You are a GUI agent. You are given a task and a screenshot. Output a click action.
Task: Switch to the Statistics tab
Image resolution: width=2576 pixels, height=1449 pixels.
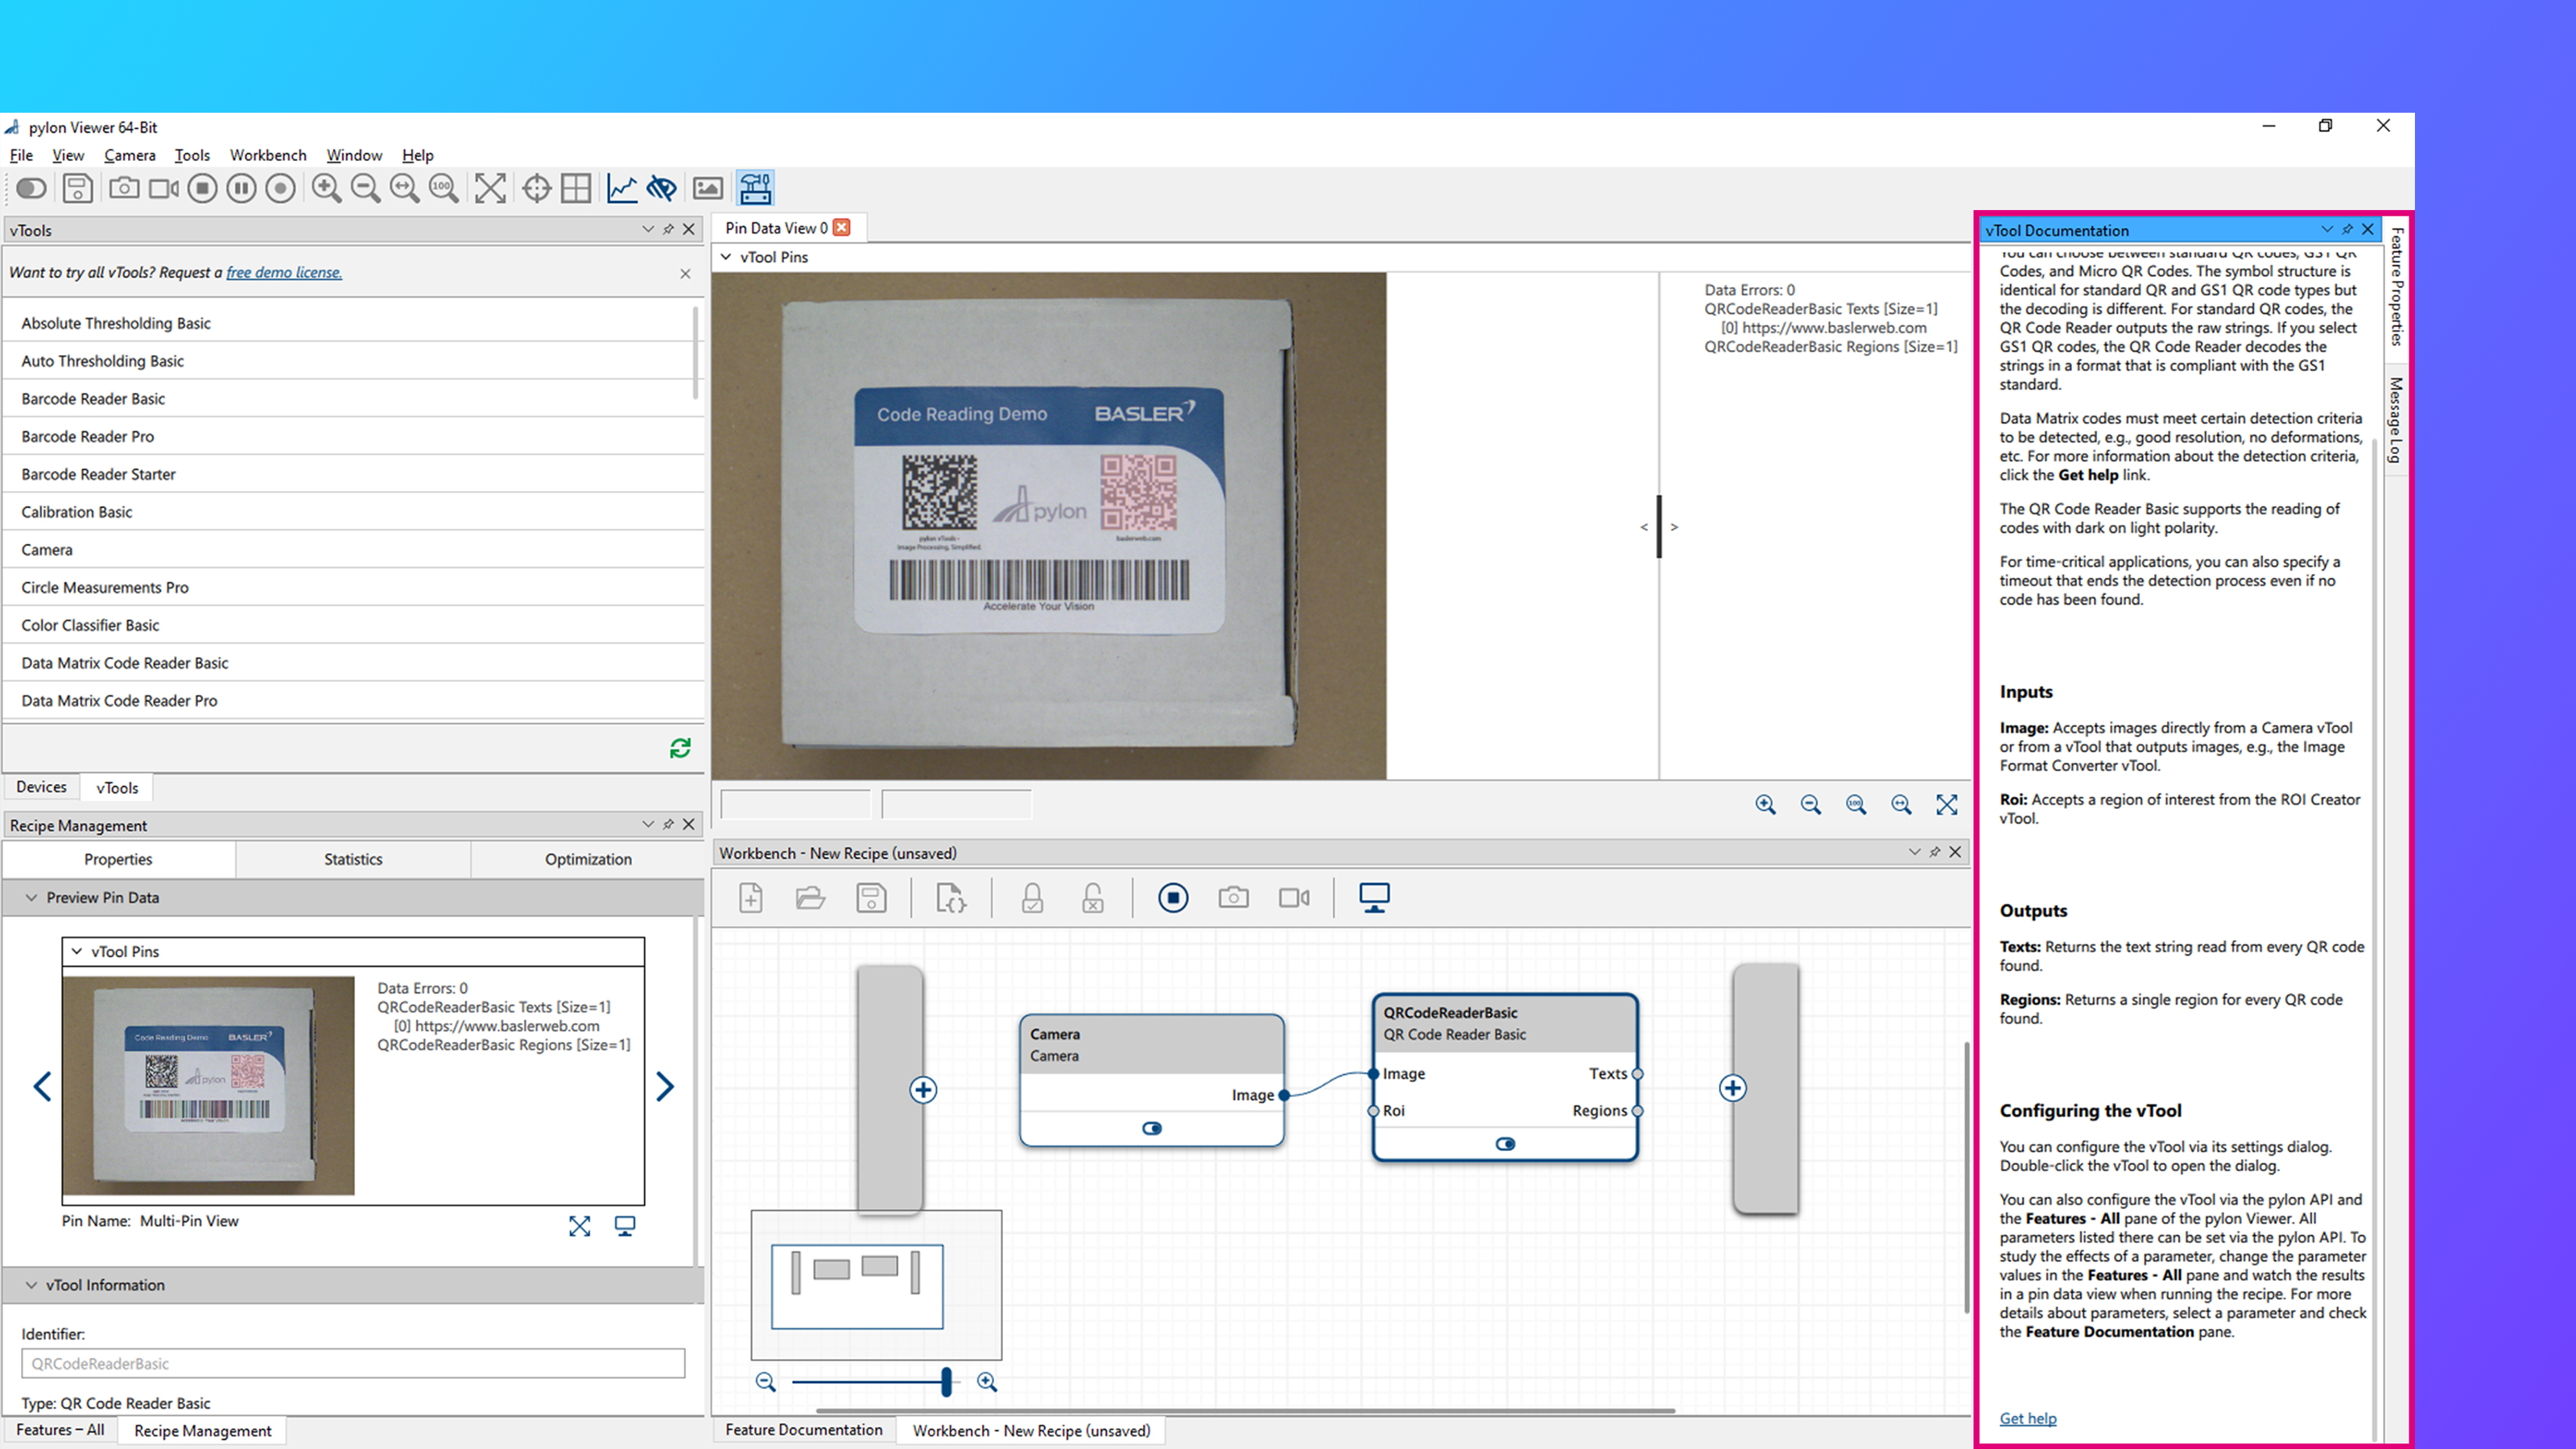click(x=353, y=859)
